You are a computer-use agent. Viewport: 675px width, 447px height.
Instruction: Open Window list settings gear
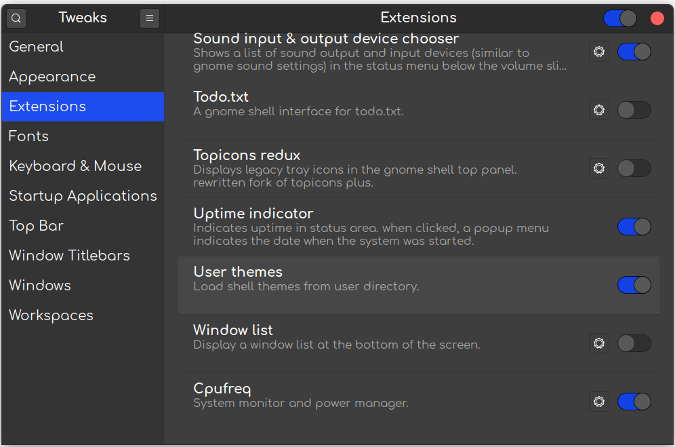pos(599,343)
